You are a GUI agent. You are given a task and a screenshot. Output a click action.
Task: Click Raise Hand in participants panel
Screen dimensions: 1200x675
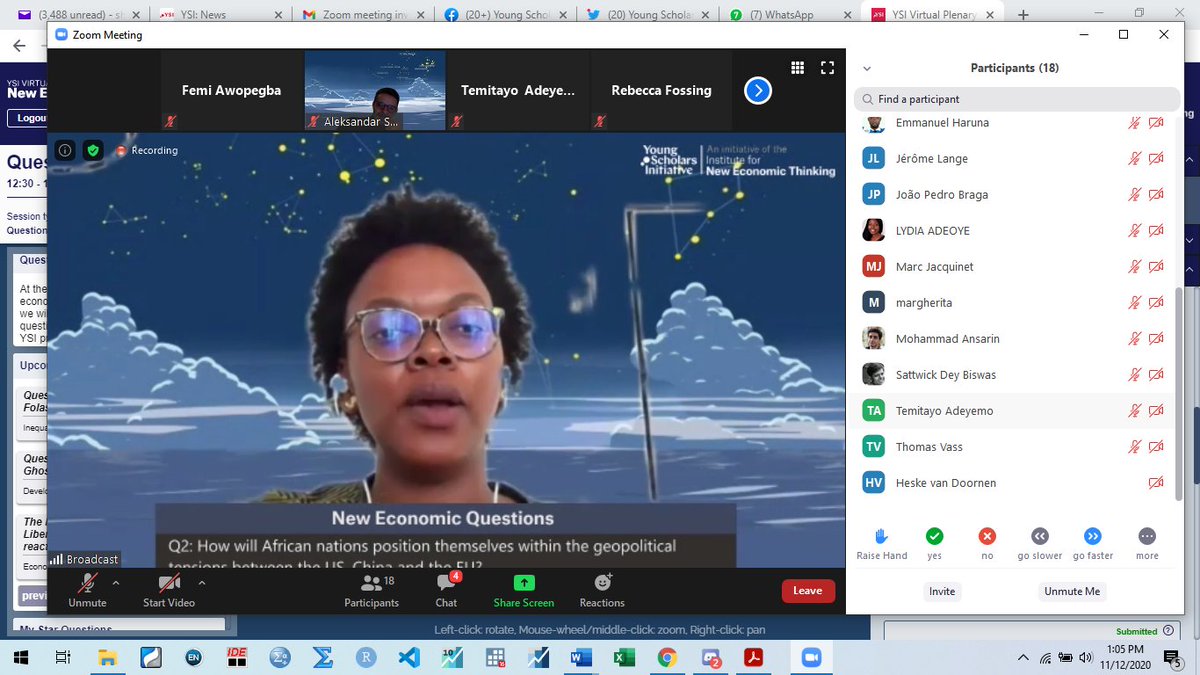[882, 544]
